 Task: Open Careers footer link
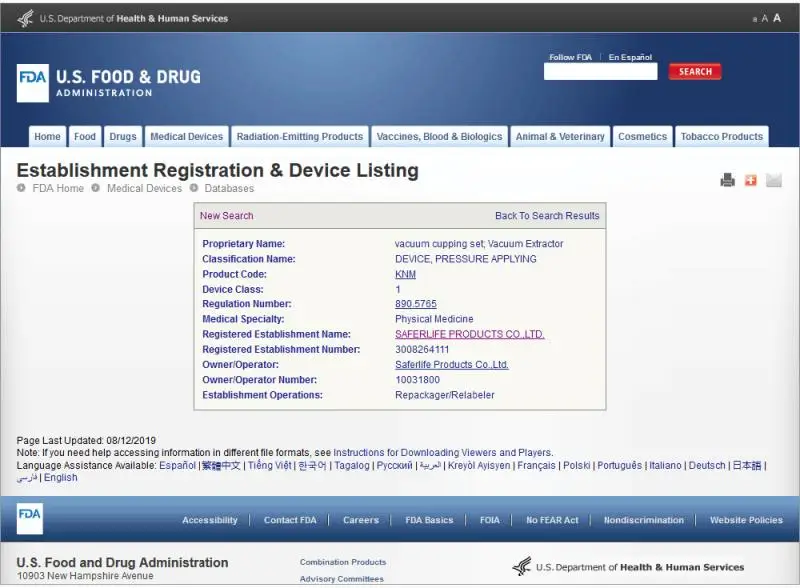[x=361, y=520]
